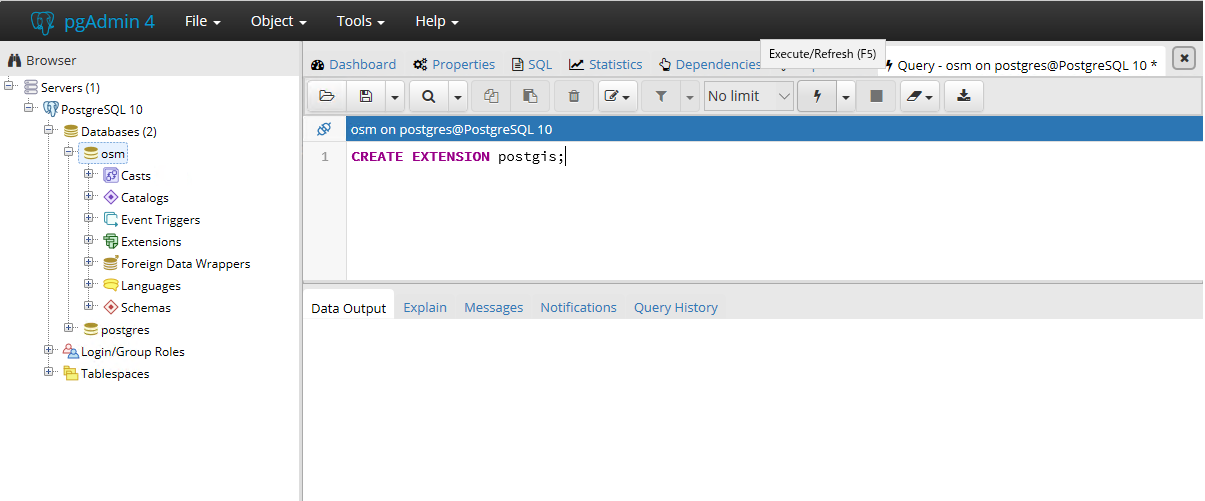Expand the Schemas tree node

(89, 307)
